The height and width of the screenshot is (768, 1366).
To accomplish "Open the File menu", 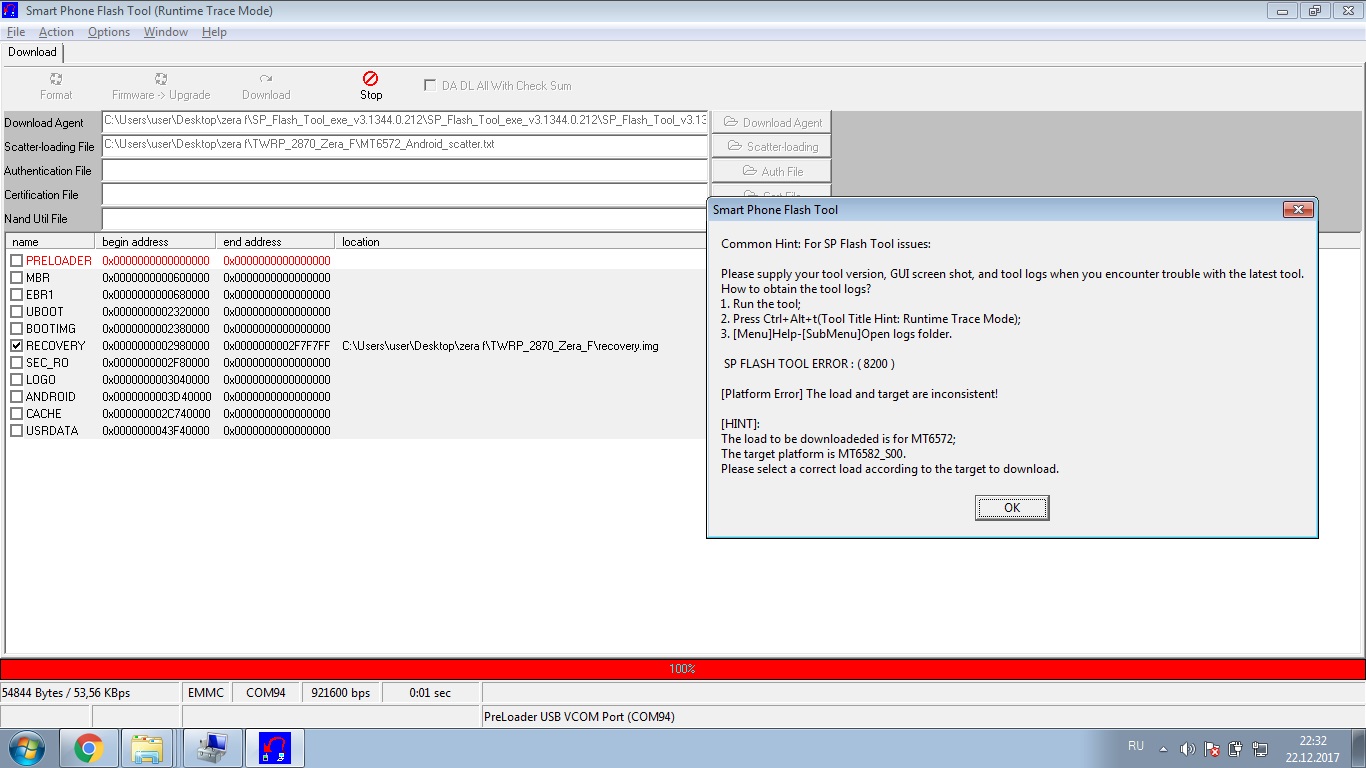I will (x=16, y=32).
